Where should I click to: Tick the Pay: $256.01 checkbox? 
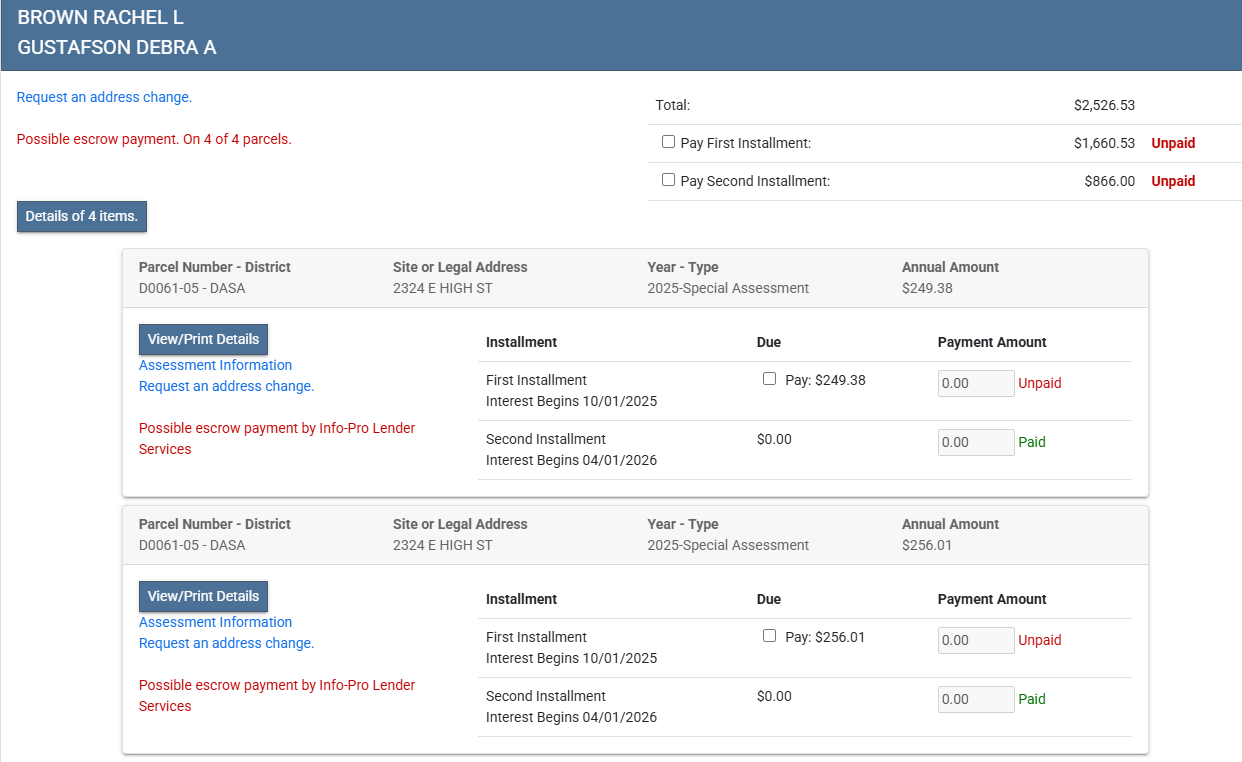coord(769,636)
